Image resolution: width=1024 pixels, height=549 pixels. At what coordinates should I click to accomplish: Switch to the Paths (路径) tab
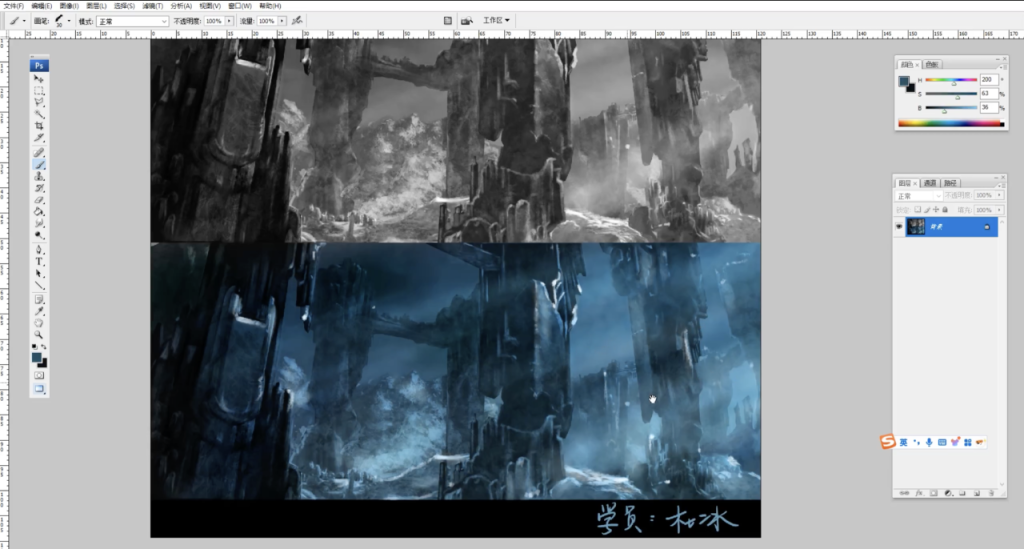tap(950, 183)
